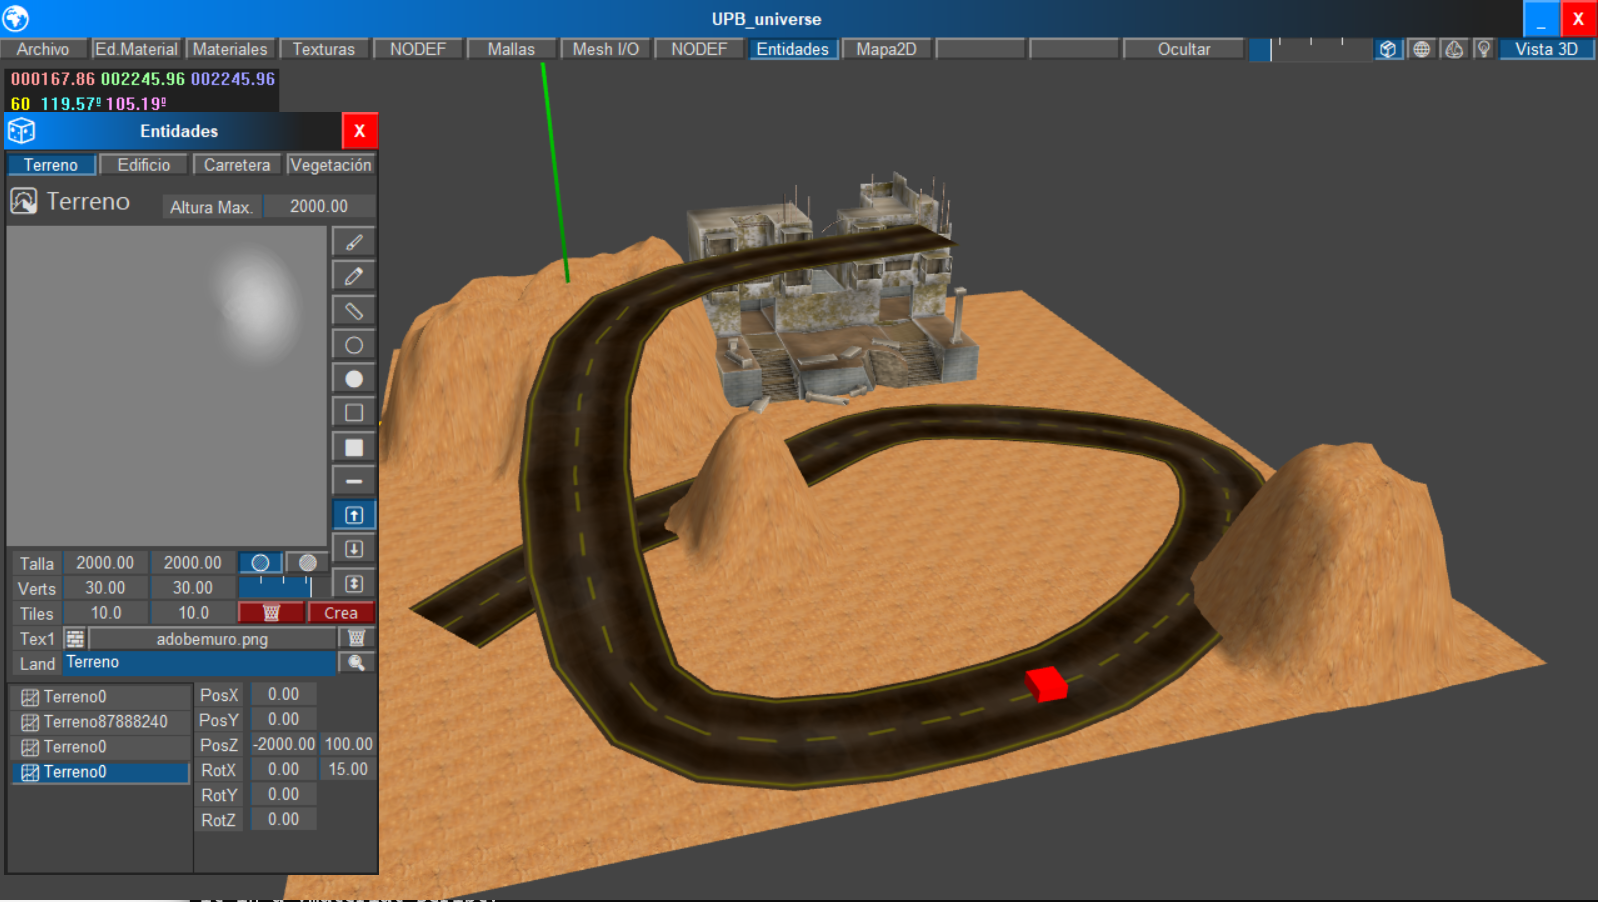Toggle the lightbulb lighting icon
The image size is (1598, 902).
tap(1484, 49)
